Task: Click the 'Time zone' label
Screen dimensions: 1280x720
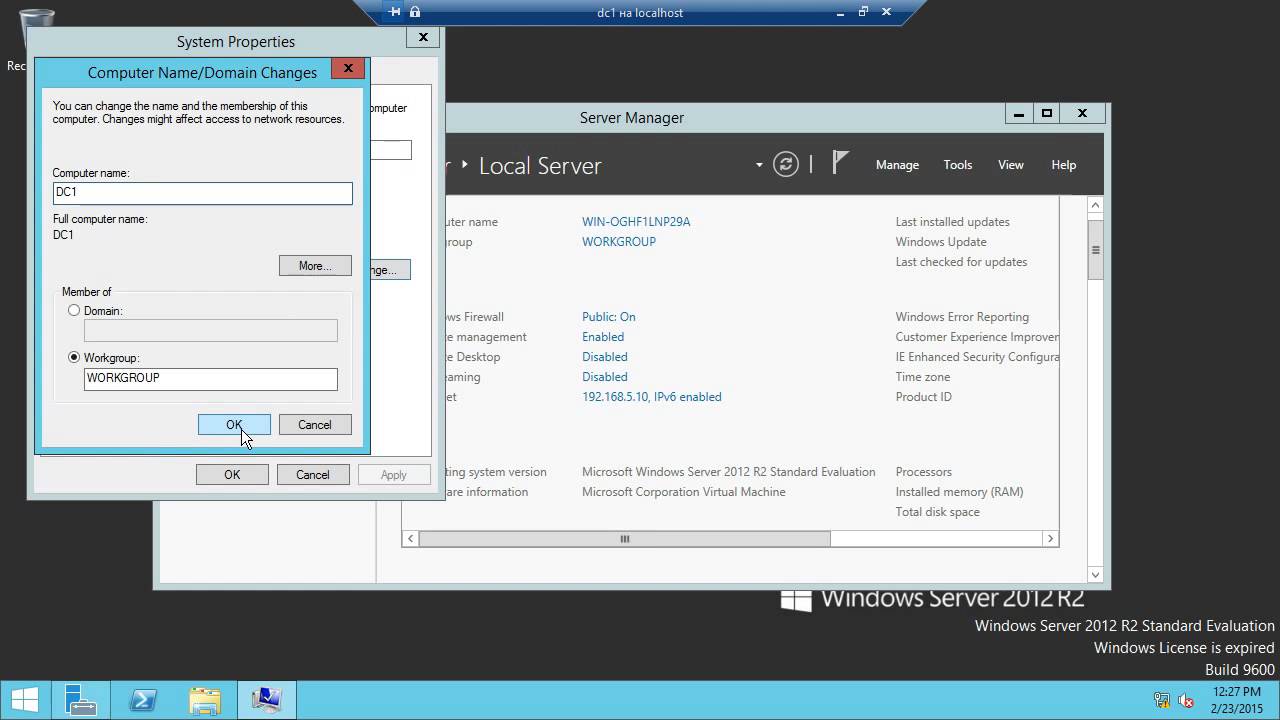Action: (x=923, y=377)
